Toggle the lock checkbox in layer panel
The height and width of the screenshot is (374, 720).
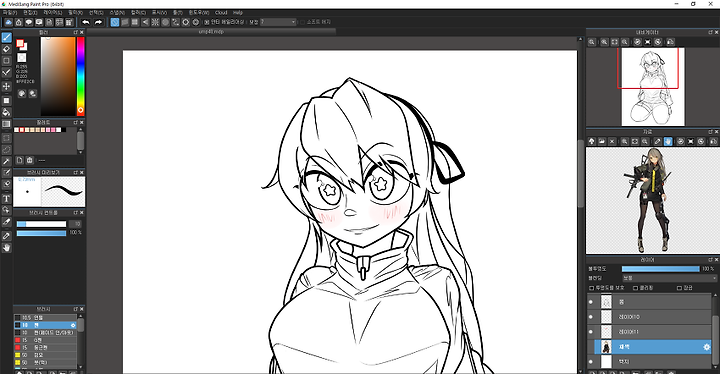(679, 288)
